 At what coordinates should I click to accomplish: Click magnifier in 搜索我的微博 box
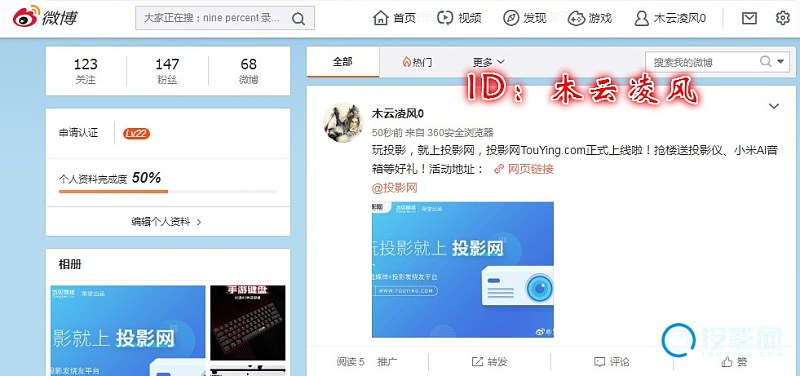[765, 61]
